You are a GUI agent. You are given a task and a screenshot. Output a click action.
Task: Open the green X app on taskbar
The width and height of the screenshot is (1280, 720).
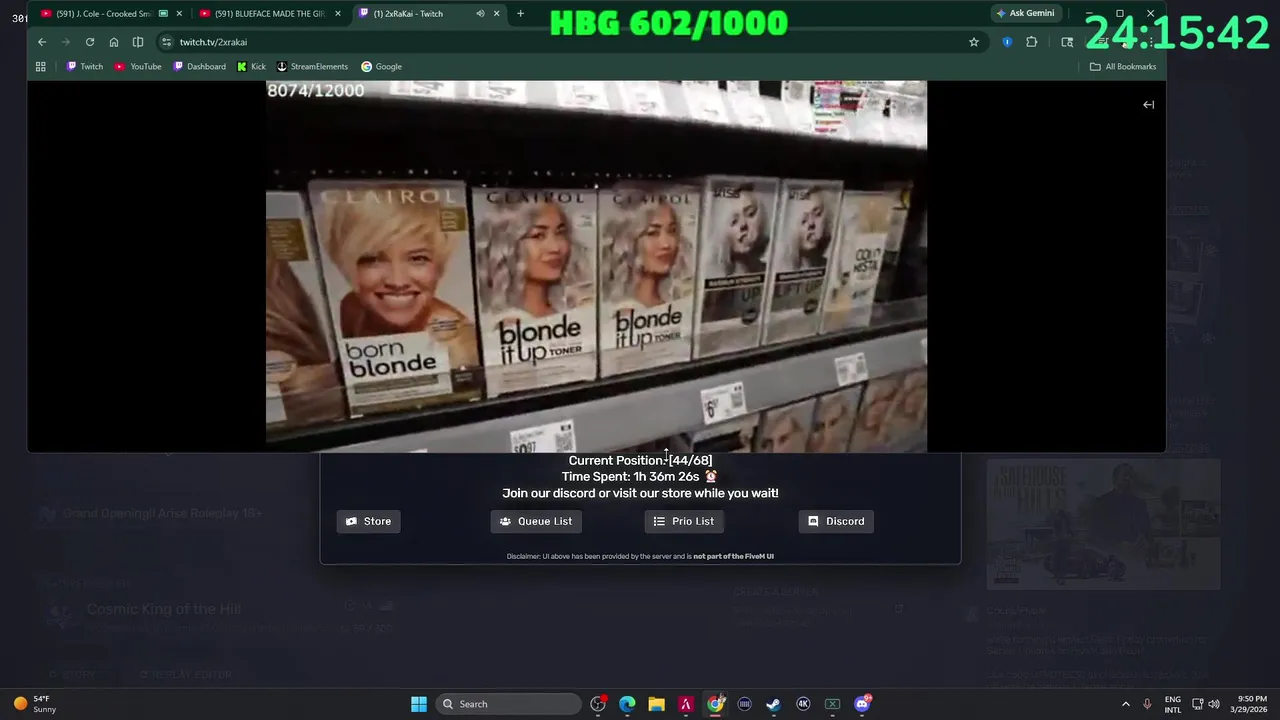click(832, 704)
